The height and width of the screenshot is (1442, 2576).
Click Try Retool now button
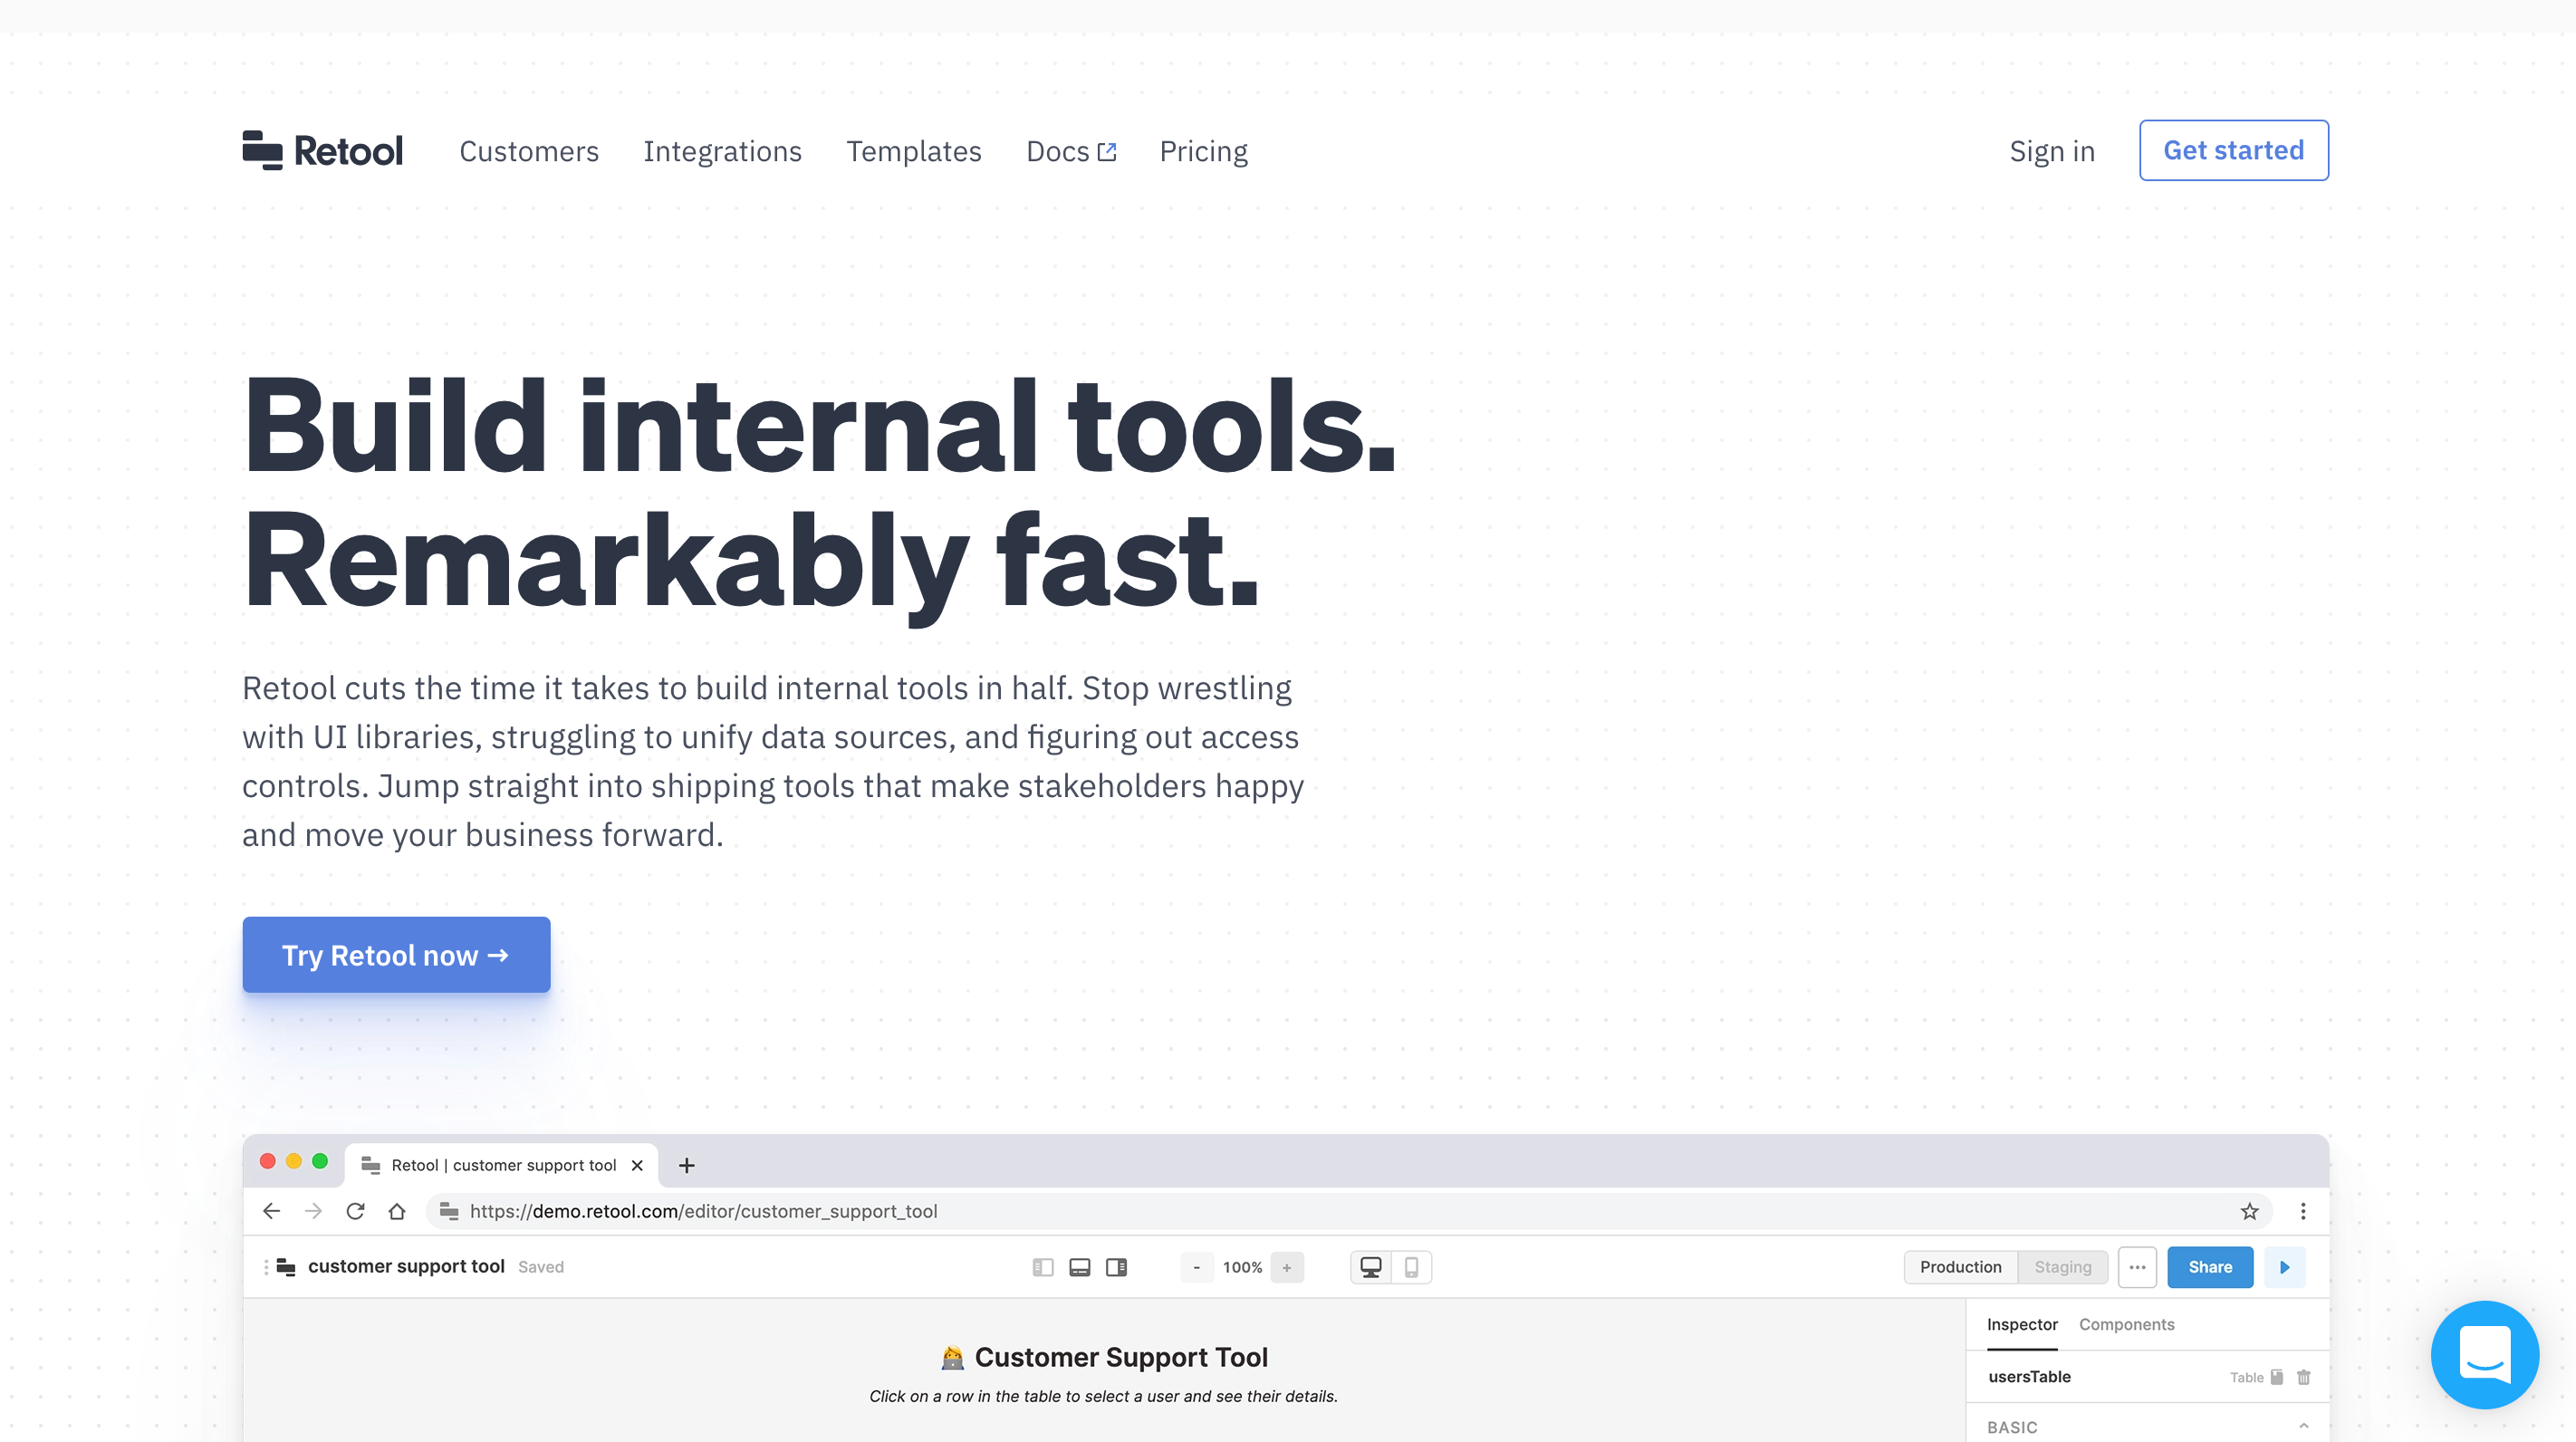[x=396, y=955]
